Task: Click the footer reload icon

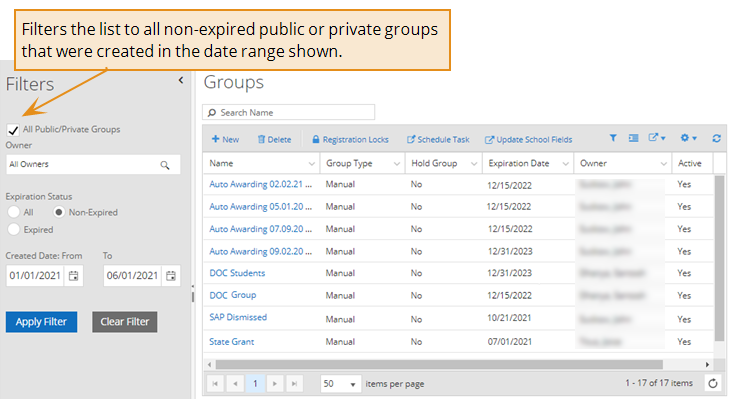Action: (x=713, y=384)
